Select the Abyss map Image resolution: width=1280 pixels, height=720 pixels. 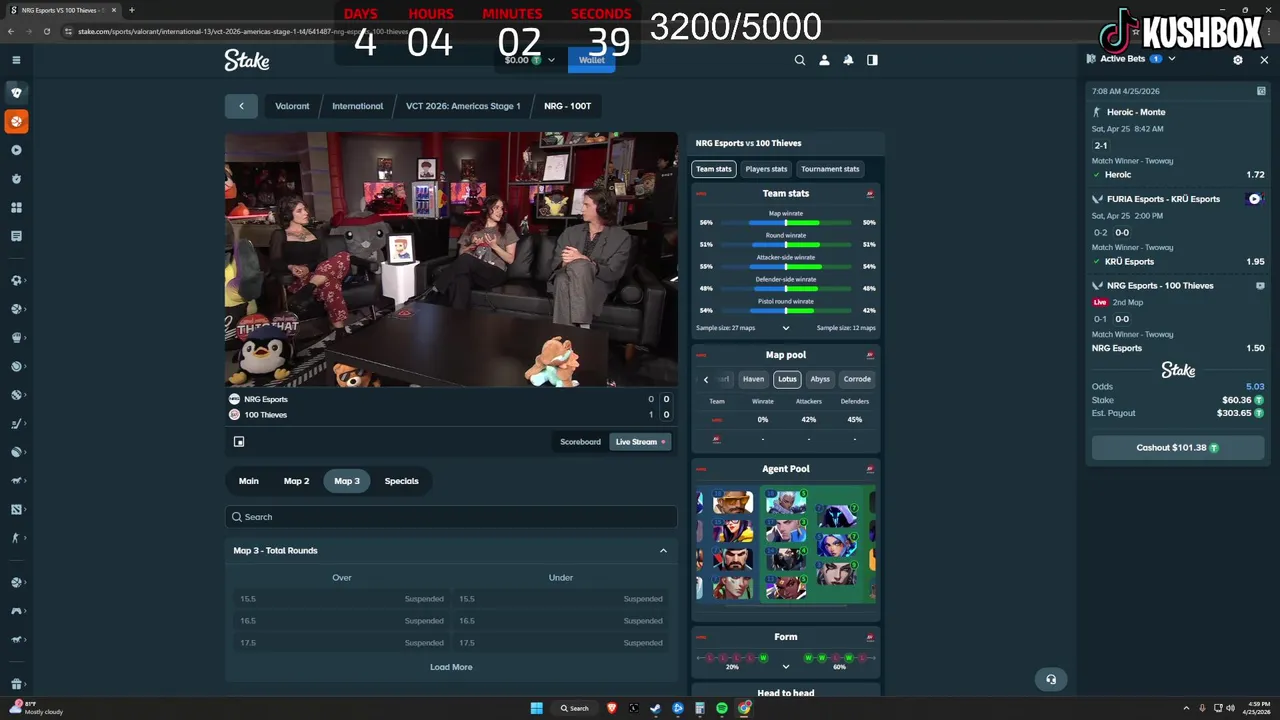click(820, 379)
